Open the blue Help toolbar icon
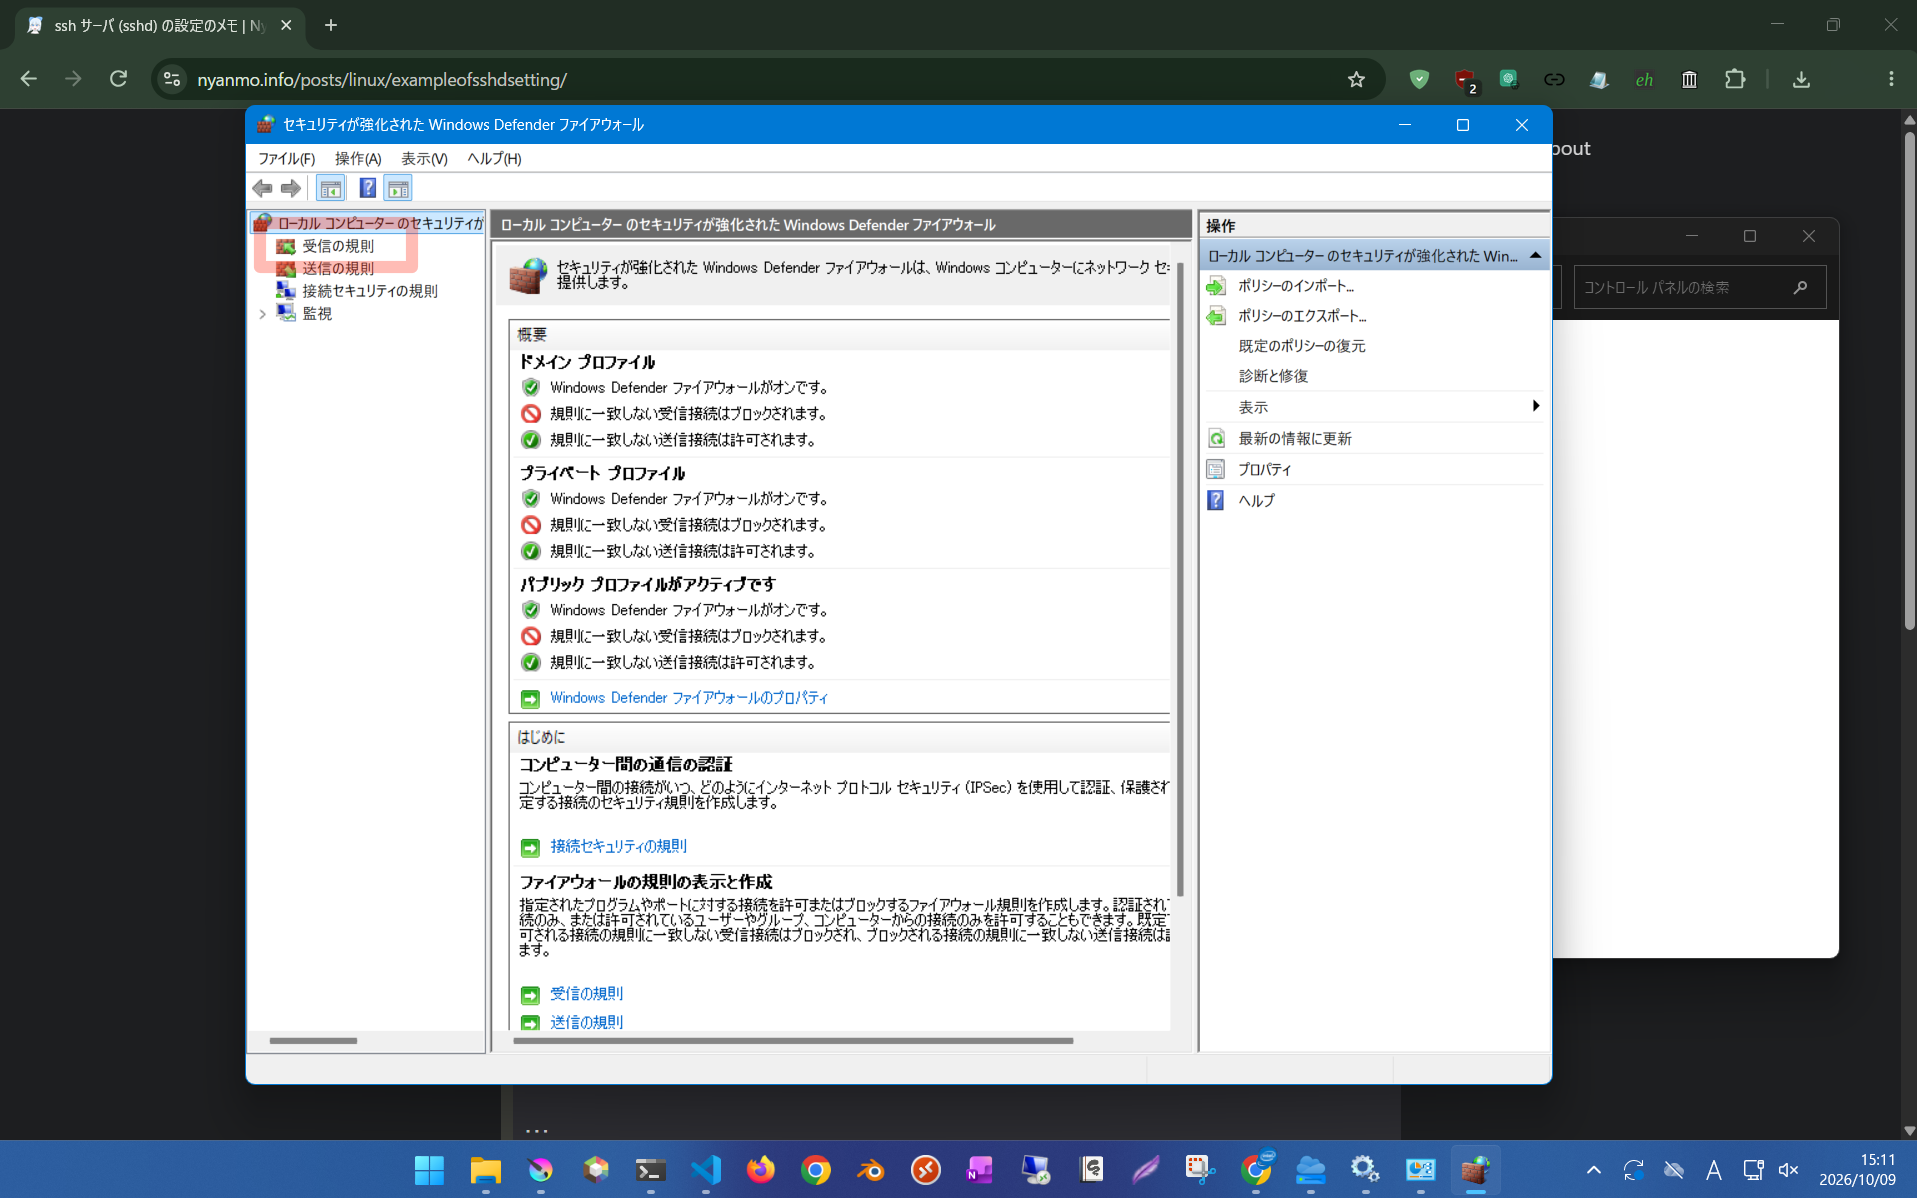This screenshot has width=1917, height=1198. pos(367,188)
